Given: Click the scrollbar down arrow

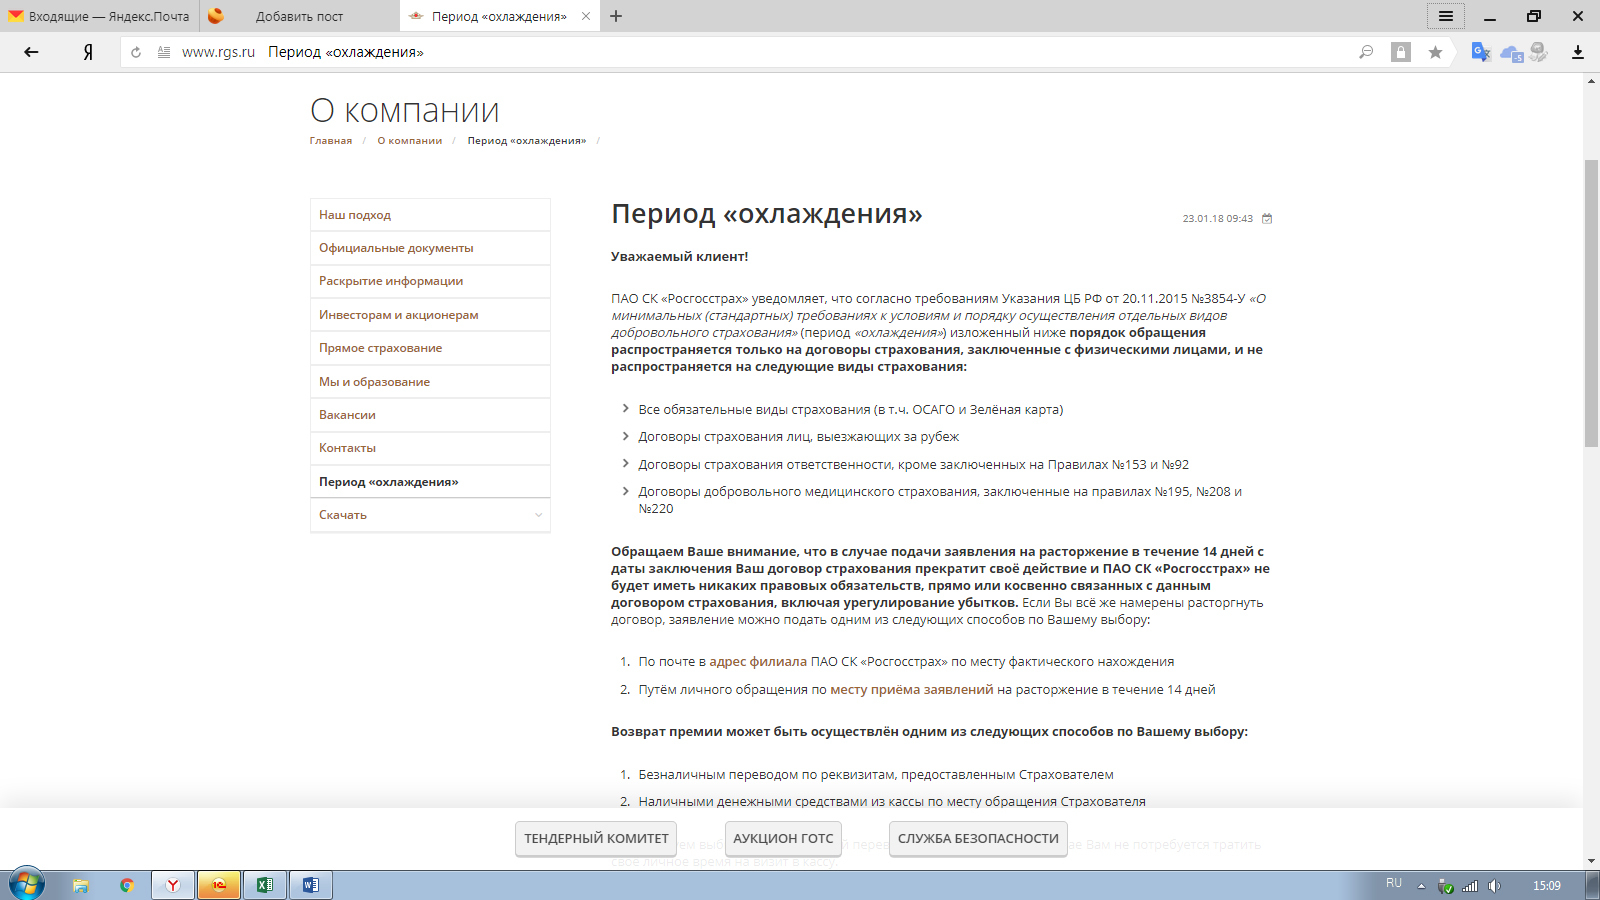Looking at the screenshot, I should (x=1591, y=860).
